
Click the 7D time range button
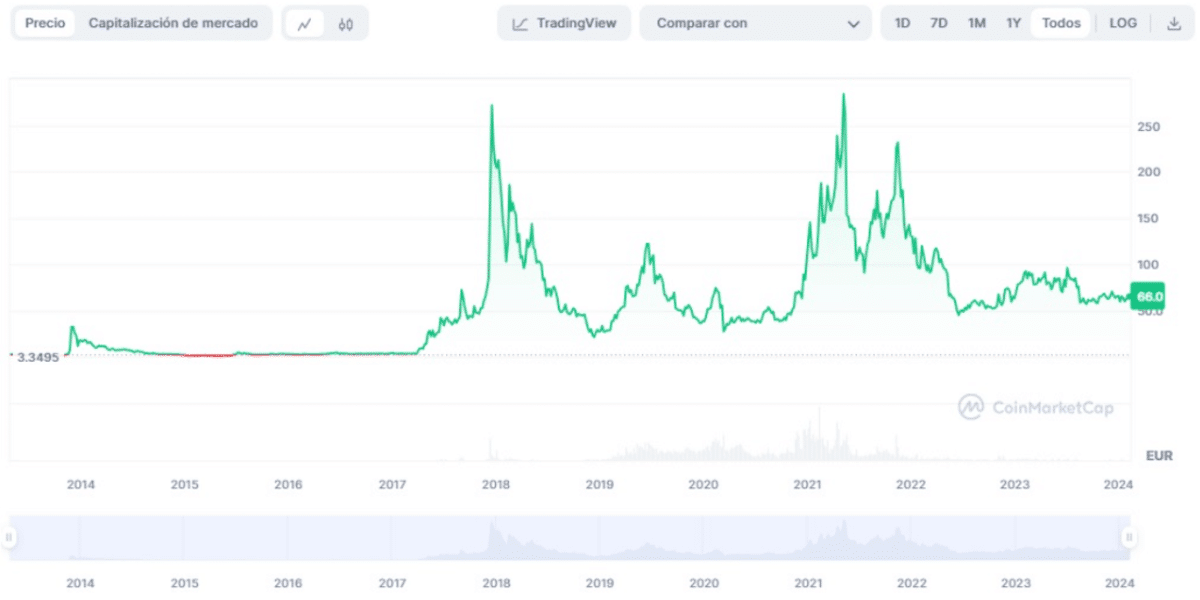point(941,22)
